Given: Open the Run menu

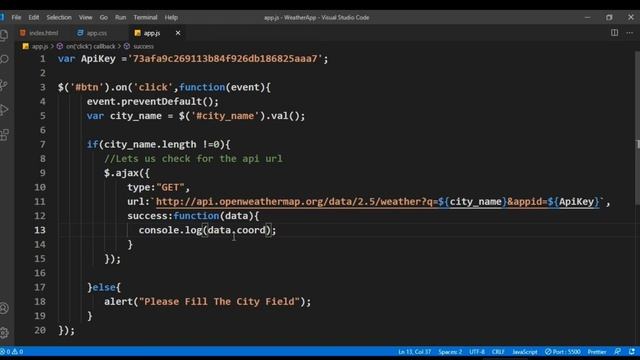Looking at the screenshot, I should pos(120,18).
